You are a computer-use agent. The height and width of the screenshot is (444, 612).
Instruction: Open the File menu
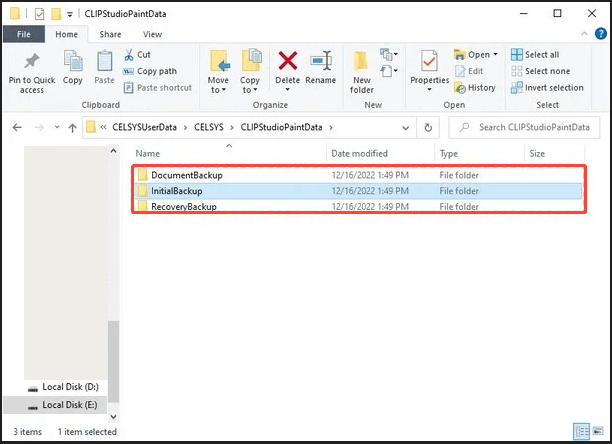click(x=23, y=33)
